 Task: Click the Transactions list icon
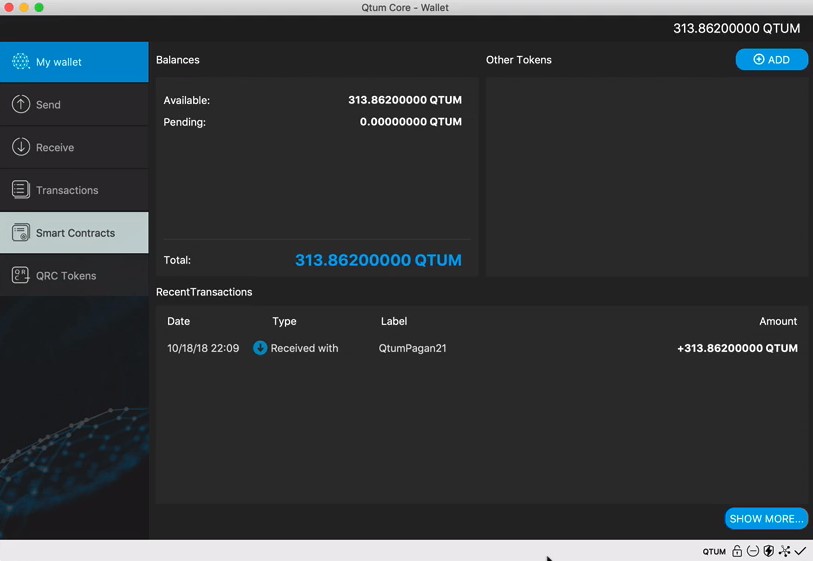[21, 190]
